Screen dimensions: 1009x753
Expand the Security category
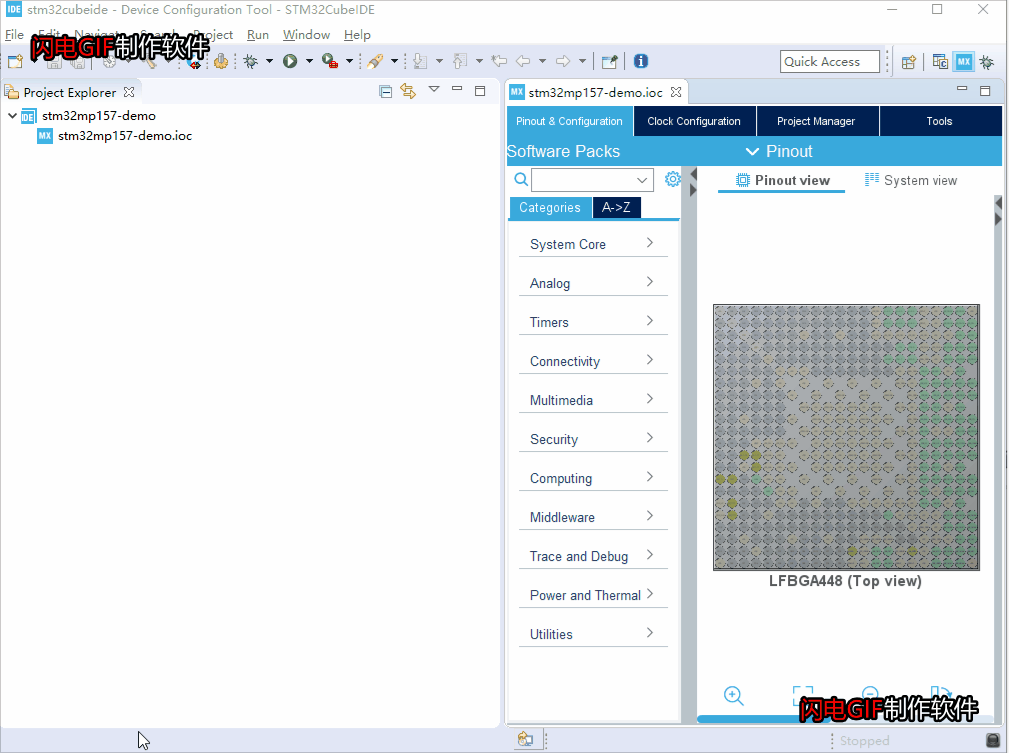(593, 439)
